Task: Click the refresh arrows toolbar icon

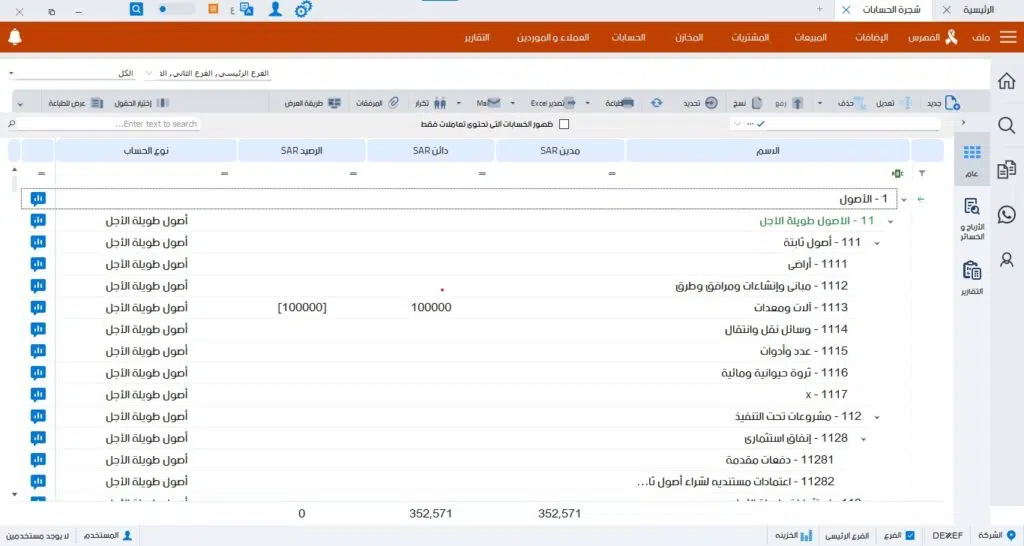Action: pyautogui.click(x=656, y=103)
